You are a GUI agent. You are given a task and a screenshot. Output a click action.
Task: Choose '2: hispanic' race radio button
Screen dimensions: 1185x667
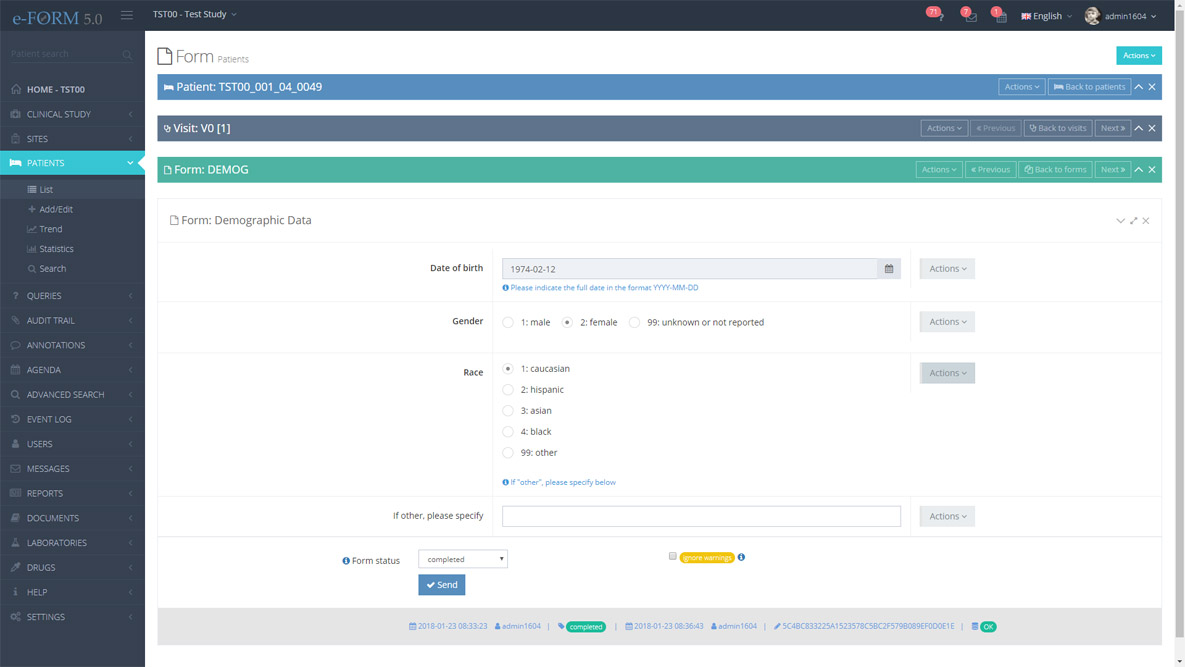[508, 390]
